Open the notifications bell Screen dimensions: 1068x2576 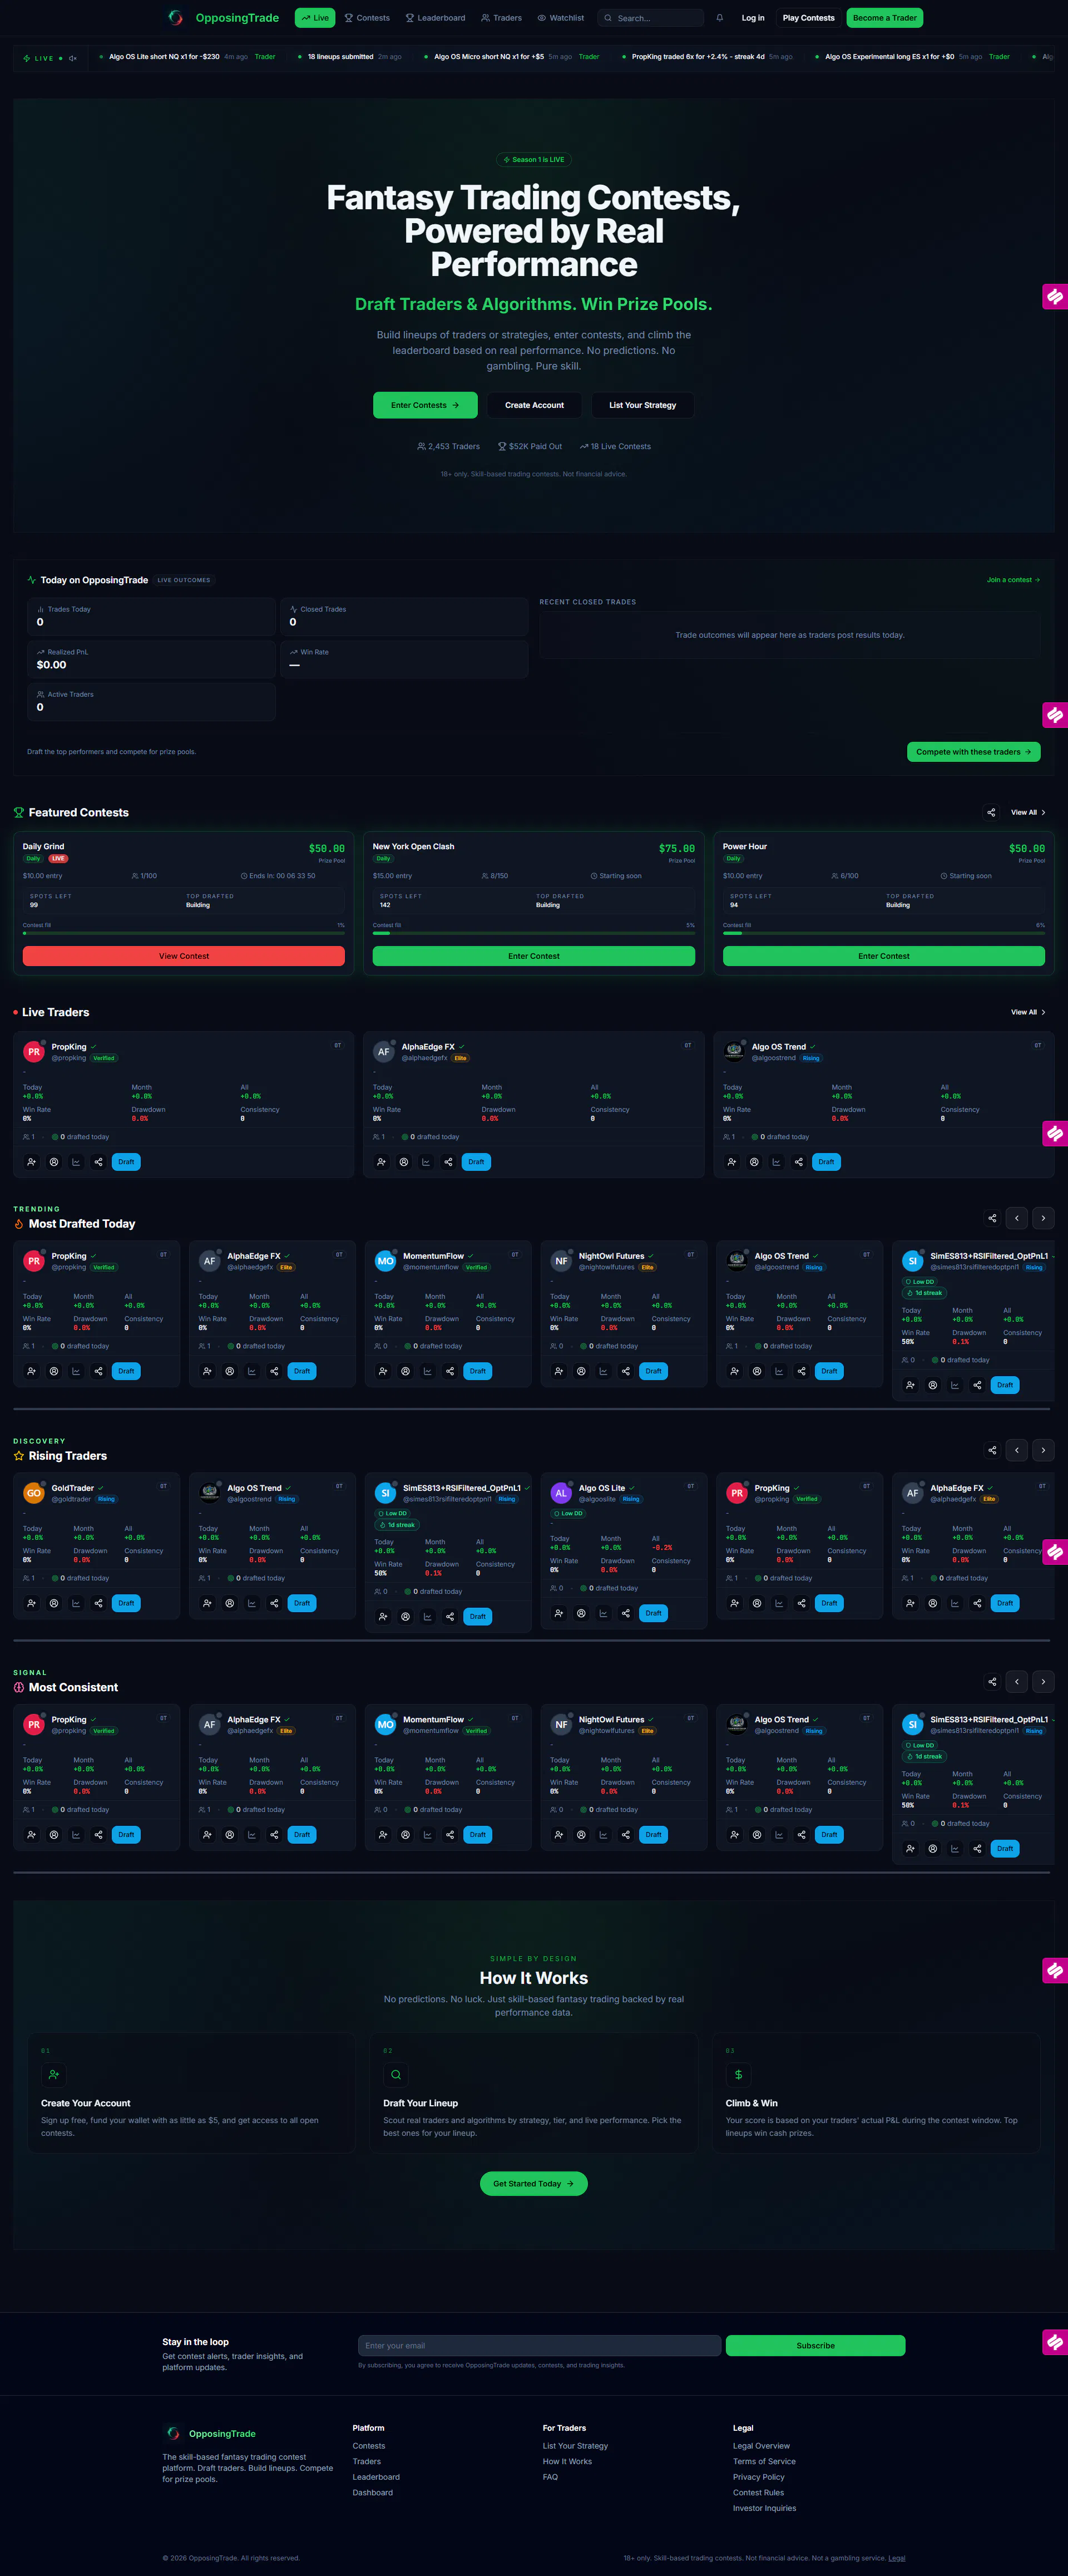(x=719, y=18)
